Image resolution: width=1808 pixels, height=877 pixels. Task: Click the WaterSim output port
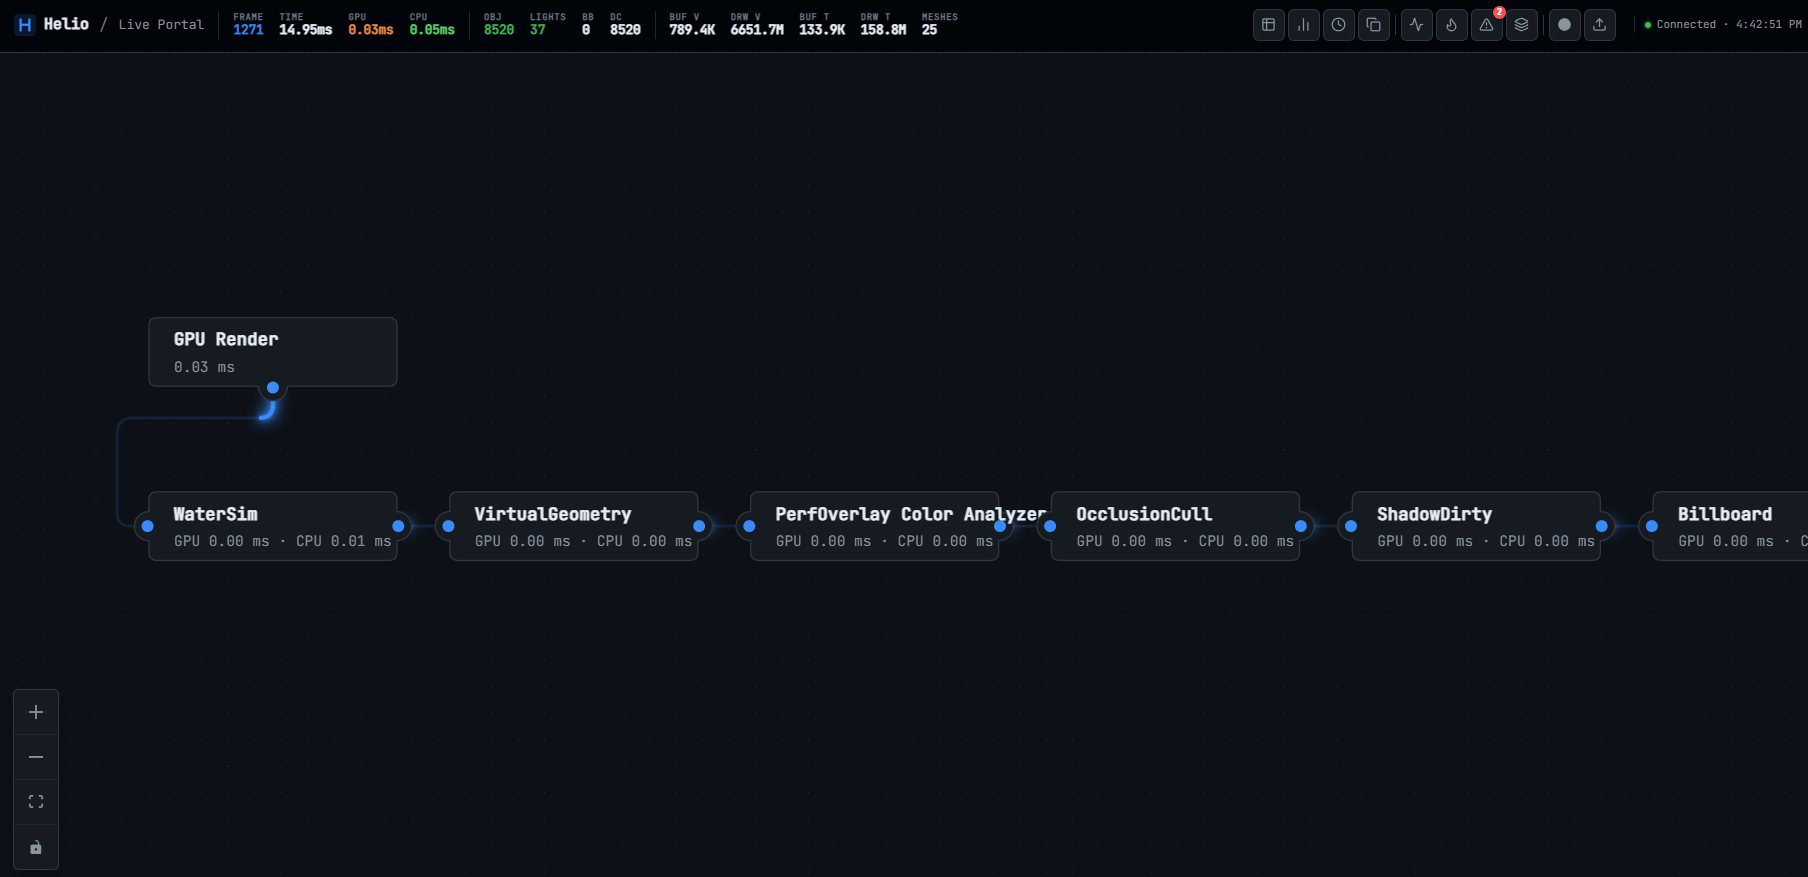pyautogui.click(x=398, y=526)
